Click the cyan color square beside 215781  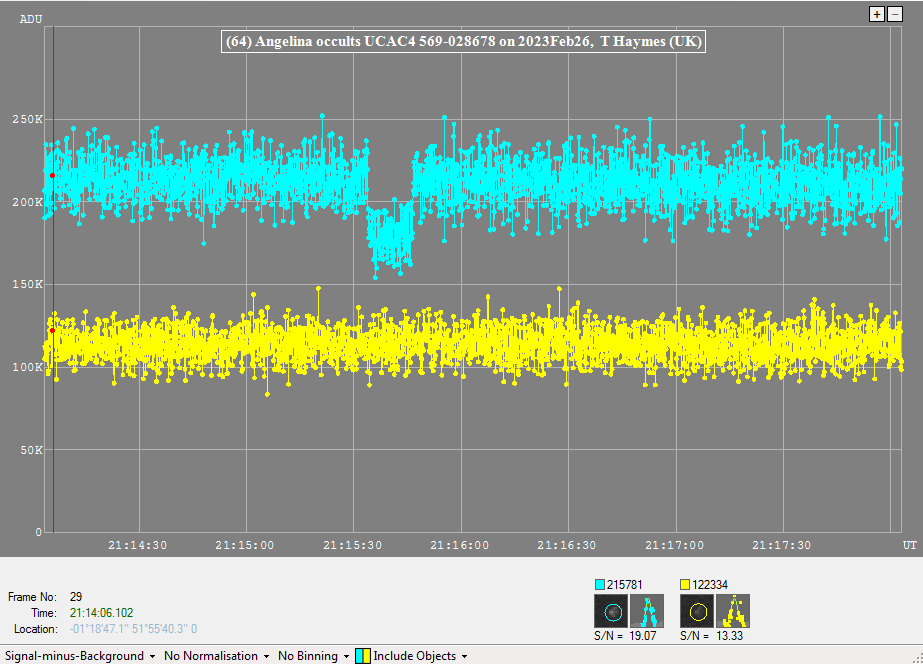pos(600,584)
